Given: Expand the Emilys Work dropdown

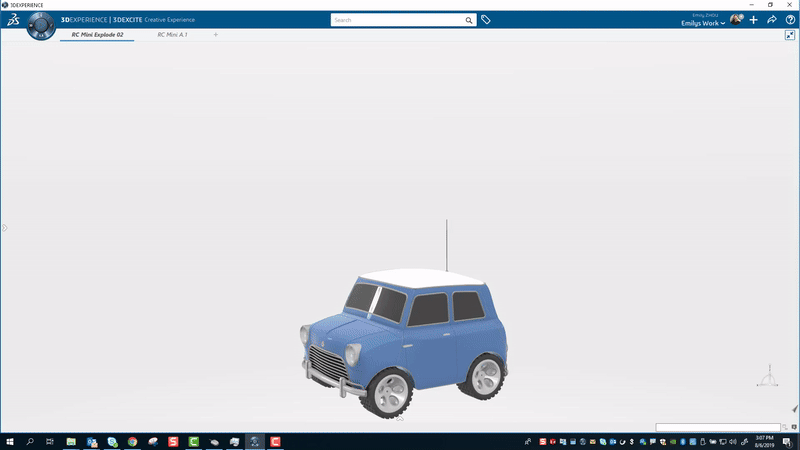Looking at the screenshot, I should click(702, 23).
